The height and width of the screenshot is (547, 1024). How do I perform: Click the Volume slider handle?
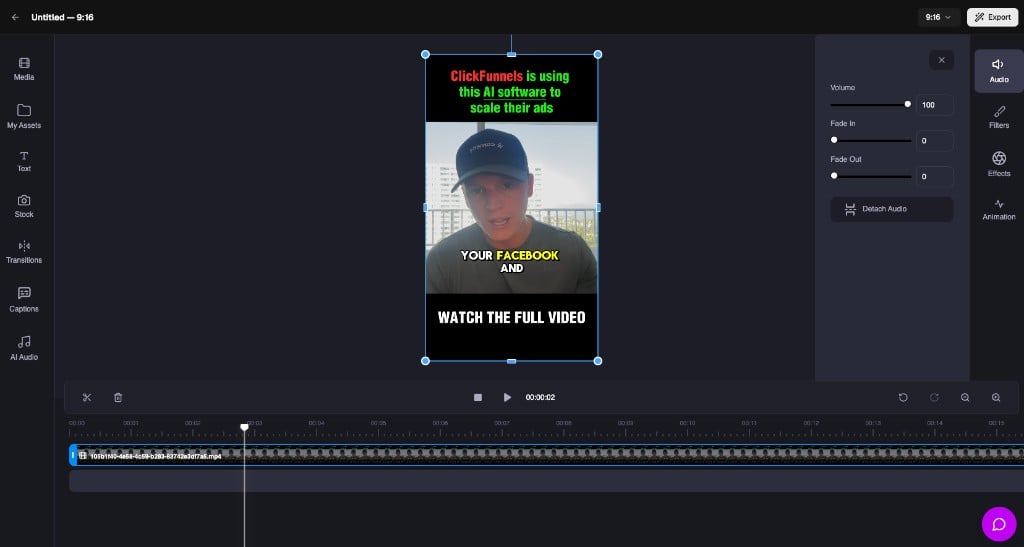(907, 104)
